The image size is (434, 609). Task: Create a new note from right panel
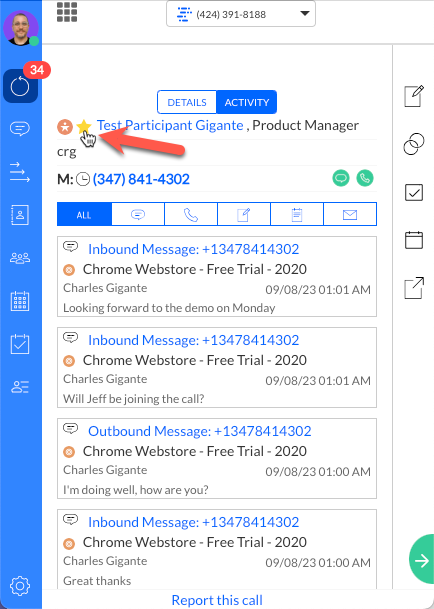[x=414, y=96]
